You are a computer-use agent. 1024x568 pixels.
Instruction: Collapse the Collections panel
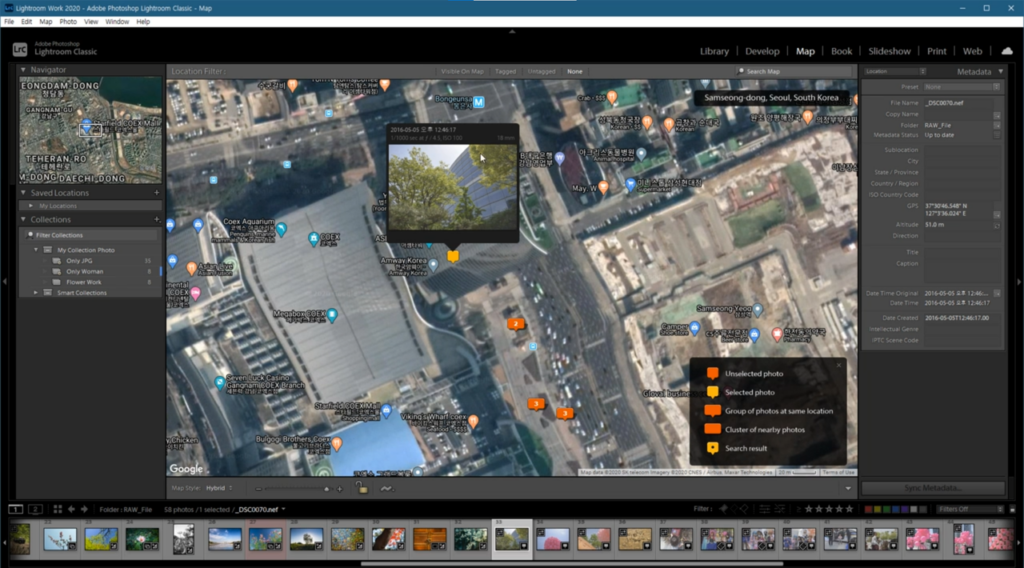24,219
